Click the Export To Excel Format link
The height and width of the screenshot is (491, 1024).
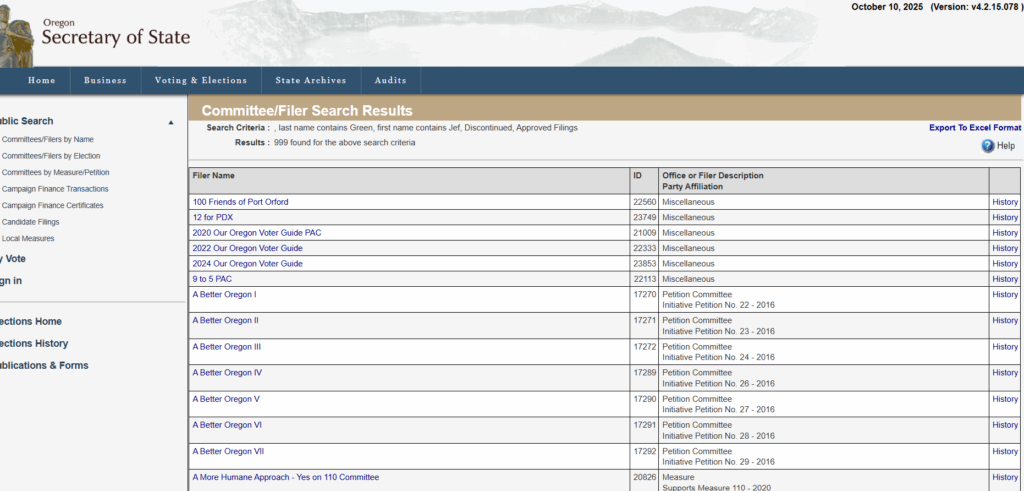tap(974, 128)
